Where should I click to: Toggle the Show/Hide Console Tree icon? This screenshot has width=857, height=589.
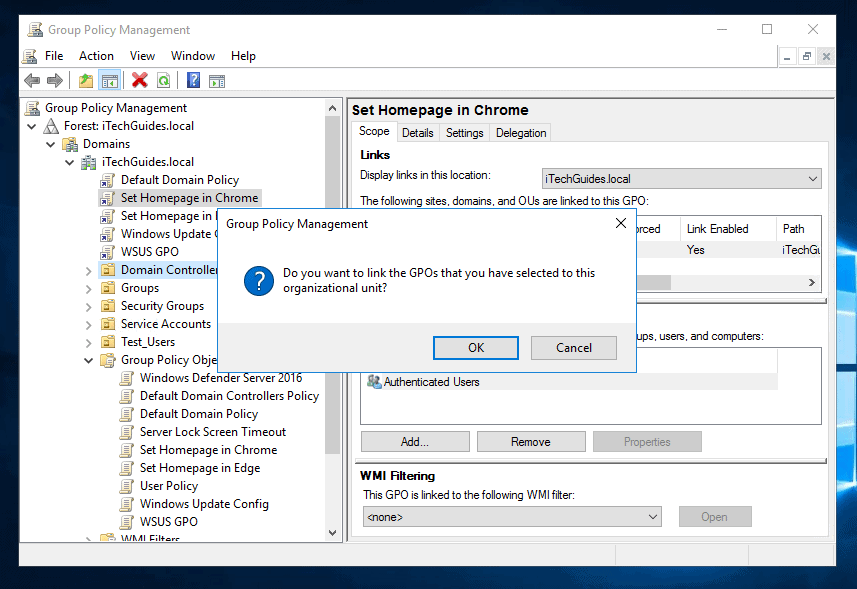[110, 81]
